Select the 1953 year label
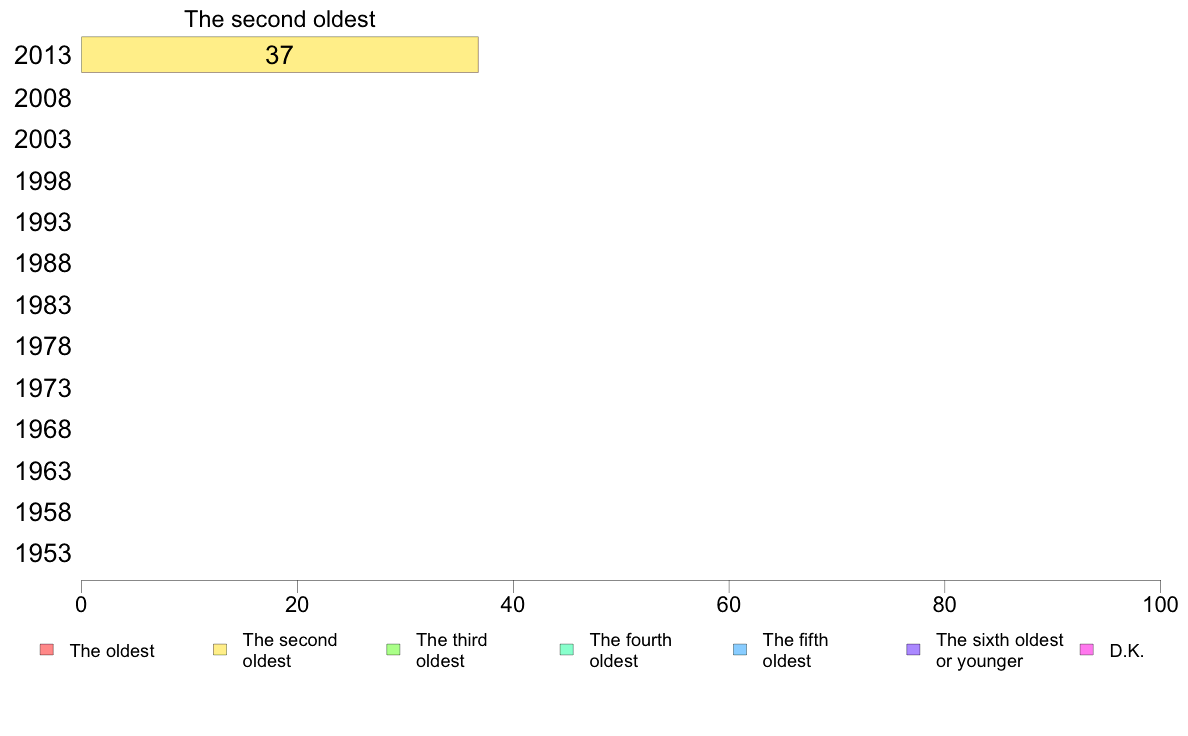Screen dimensions: 1188x736 pos(42,553)
